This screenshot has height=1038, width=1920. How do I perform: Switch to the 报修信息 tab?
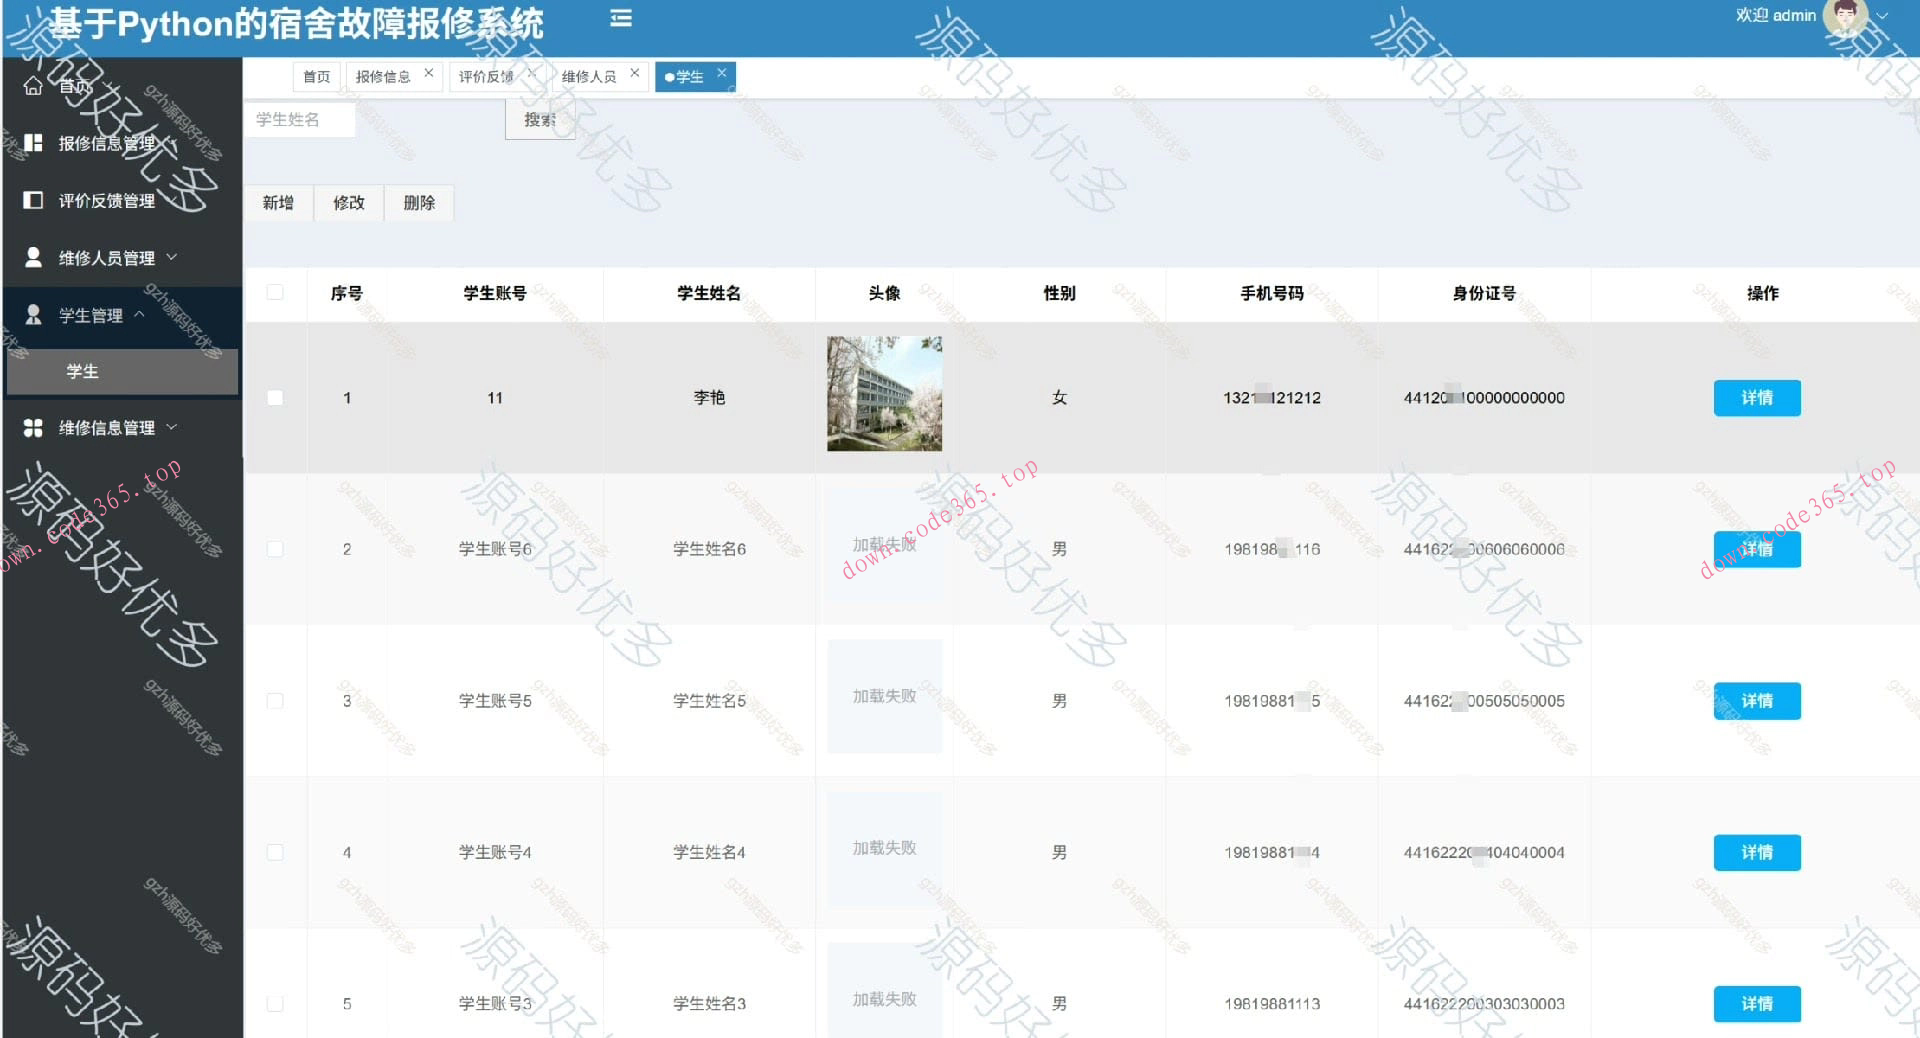tap(383, 75)
